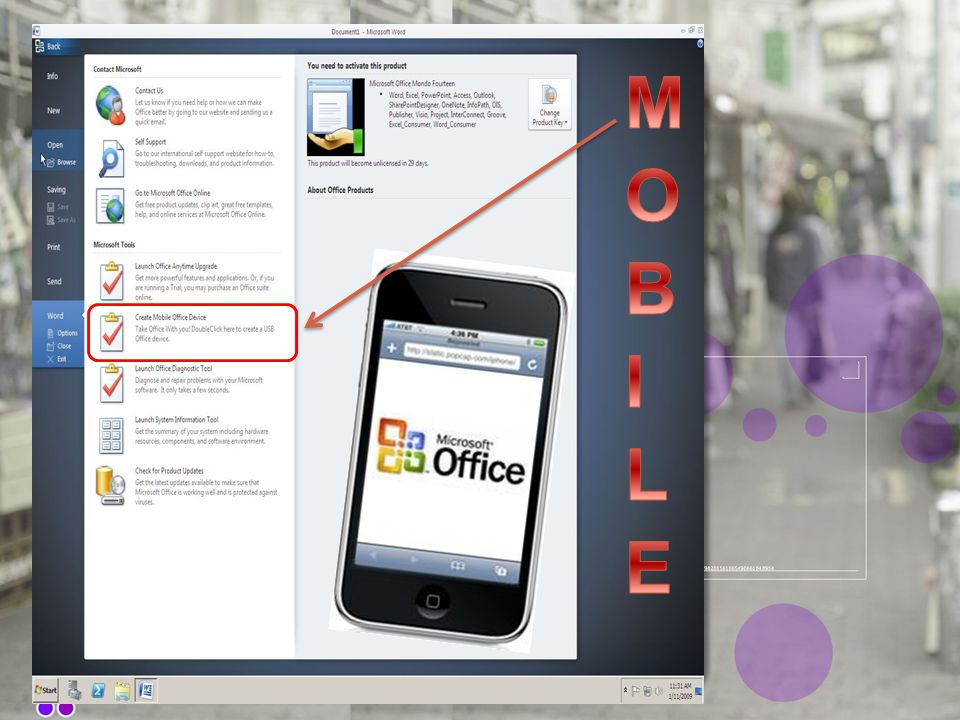This screenshot has height=720, width=960.
Task: Click the product activation image
Action: 336,117
